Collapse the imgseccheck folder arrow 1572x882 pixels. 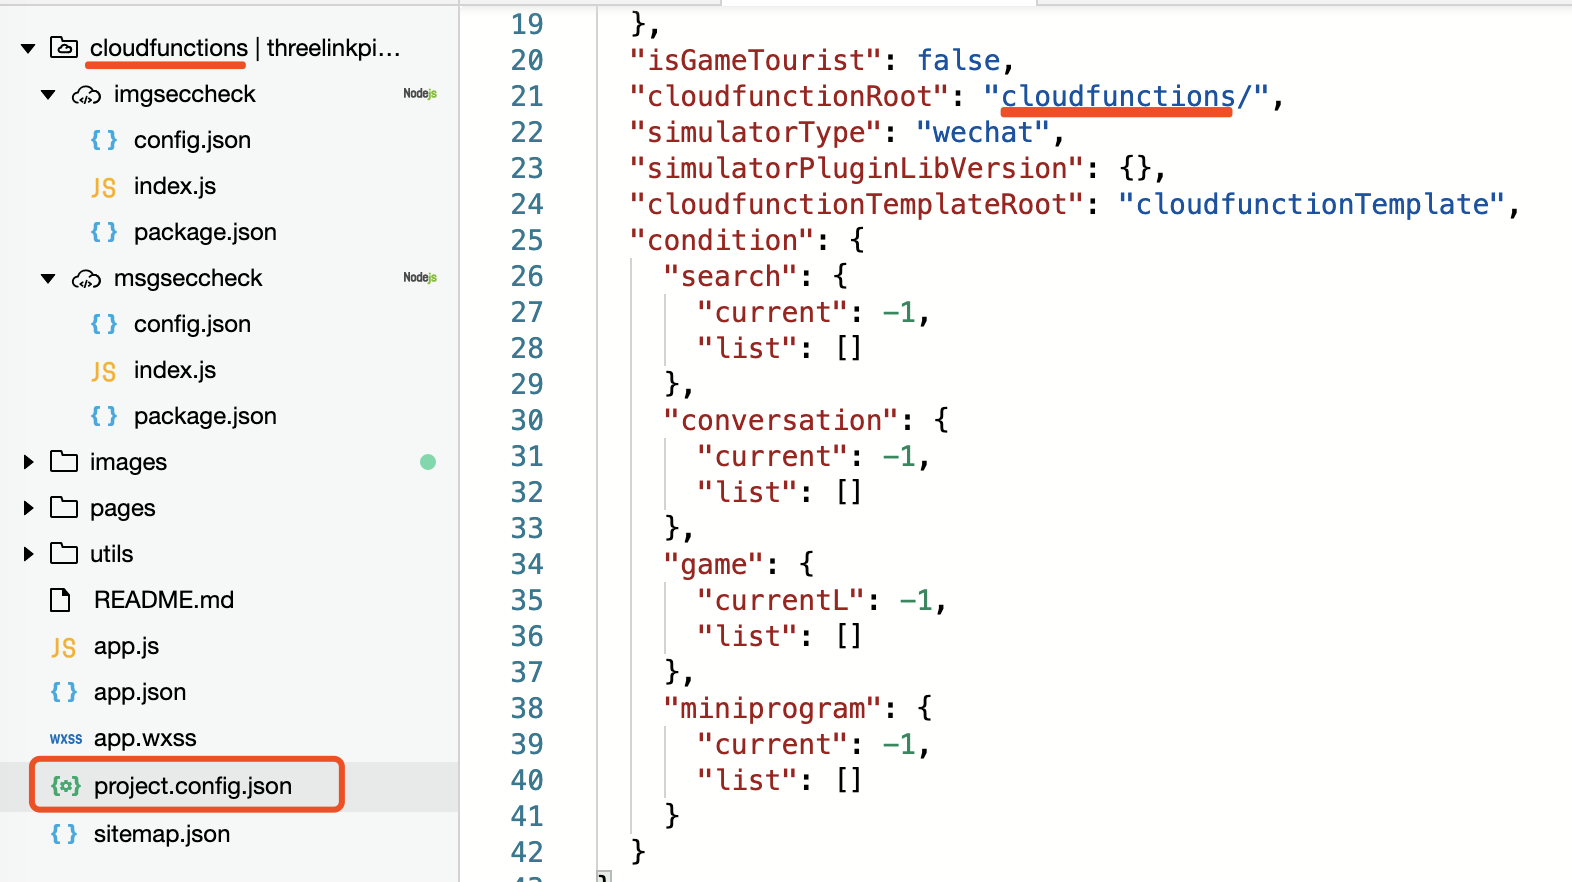tap(48, 95)
